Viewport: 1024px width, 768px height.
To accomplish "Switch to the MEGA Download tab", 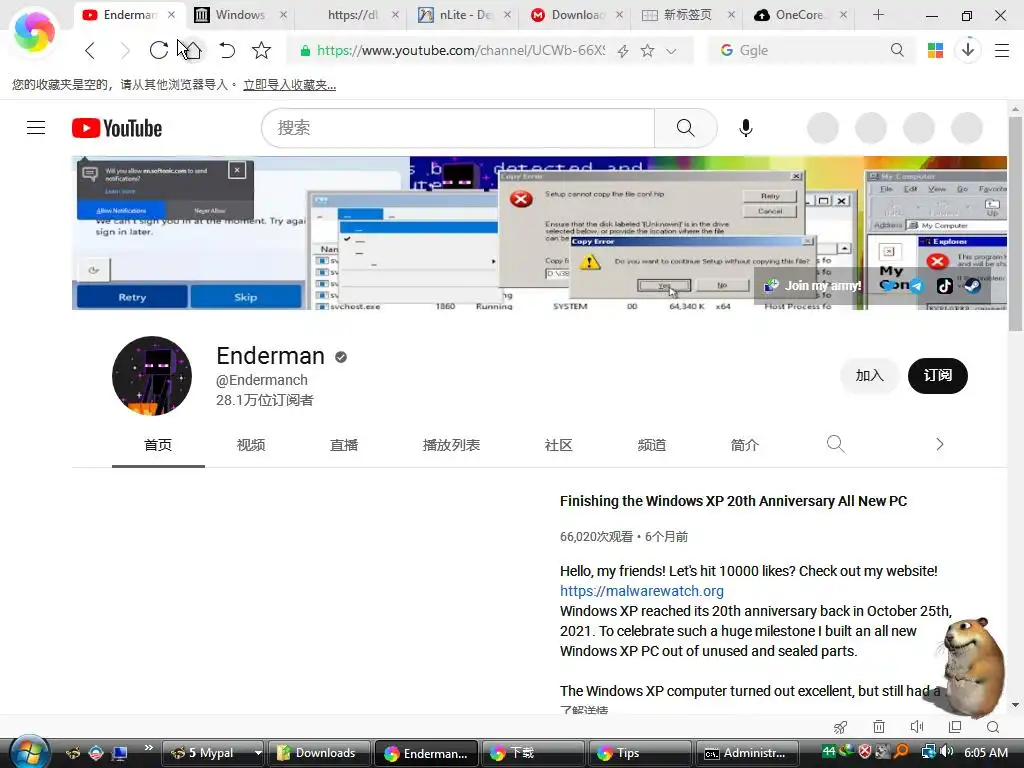I will pos(577,14).
